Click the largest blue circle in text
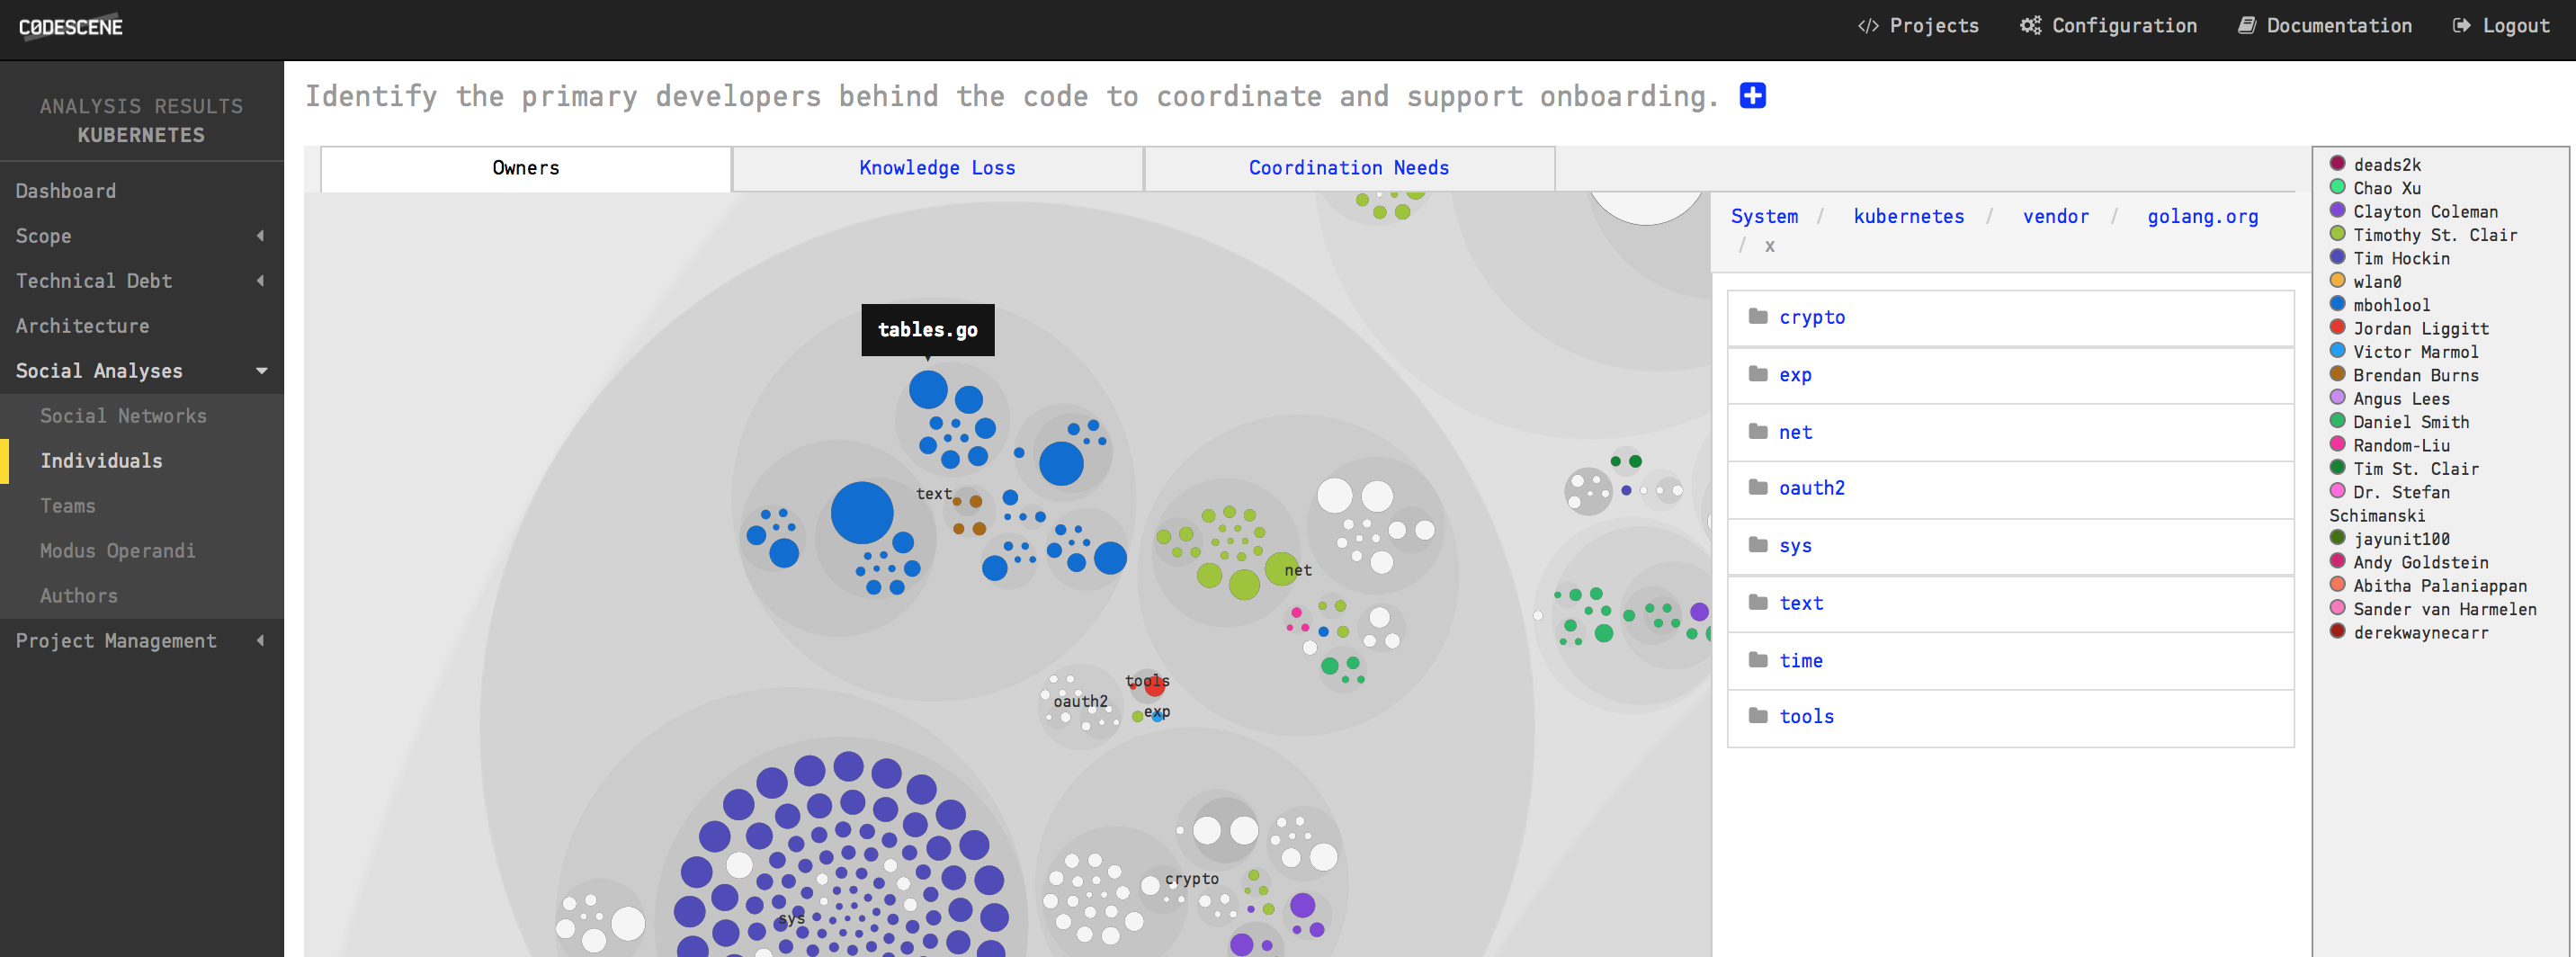 click(862, 513)
